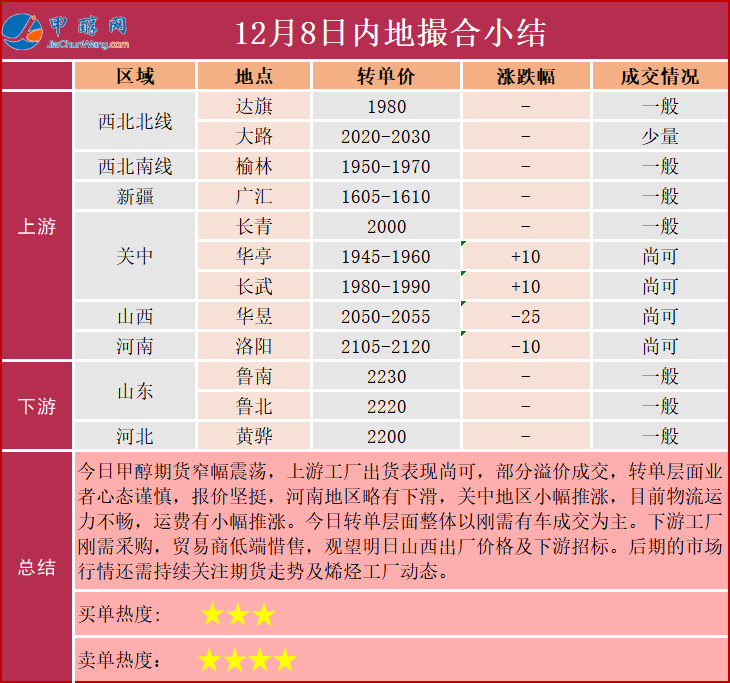
Task: Select the 总结 section label
Action: [37, 567]
